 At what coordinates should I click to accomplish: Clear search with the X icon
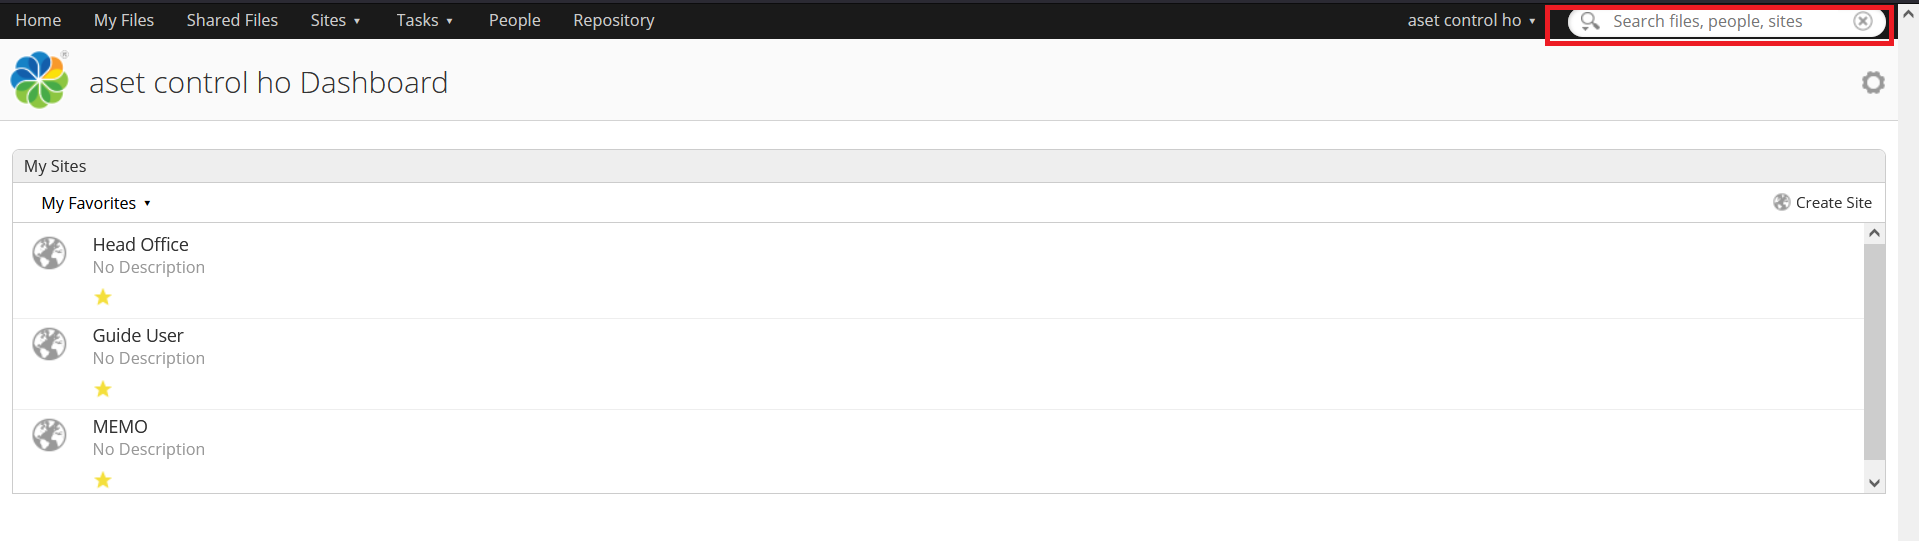pyautogui.click(x=1863, y=21)
